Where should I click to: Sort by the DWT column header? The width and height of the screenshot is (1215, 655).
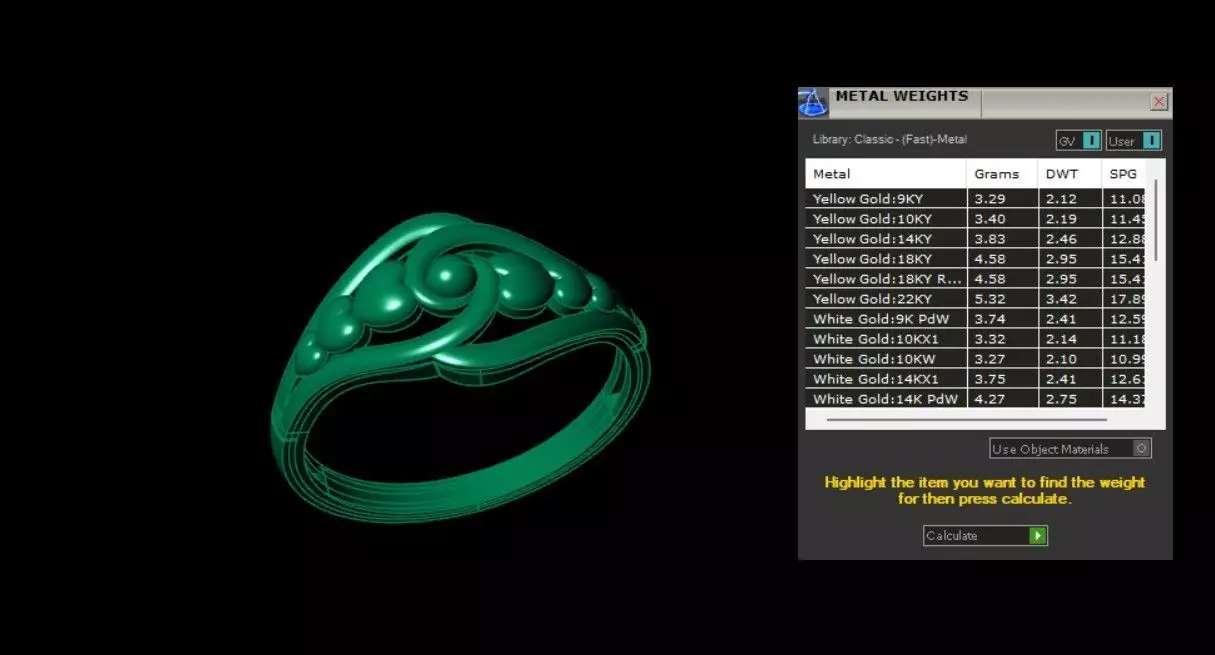[x=1070, y=174]
